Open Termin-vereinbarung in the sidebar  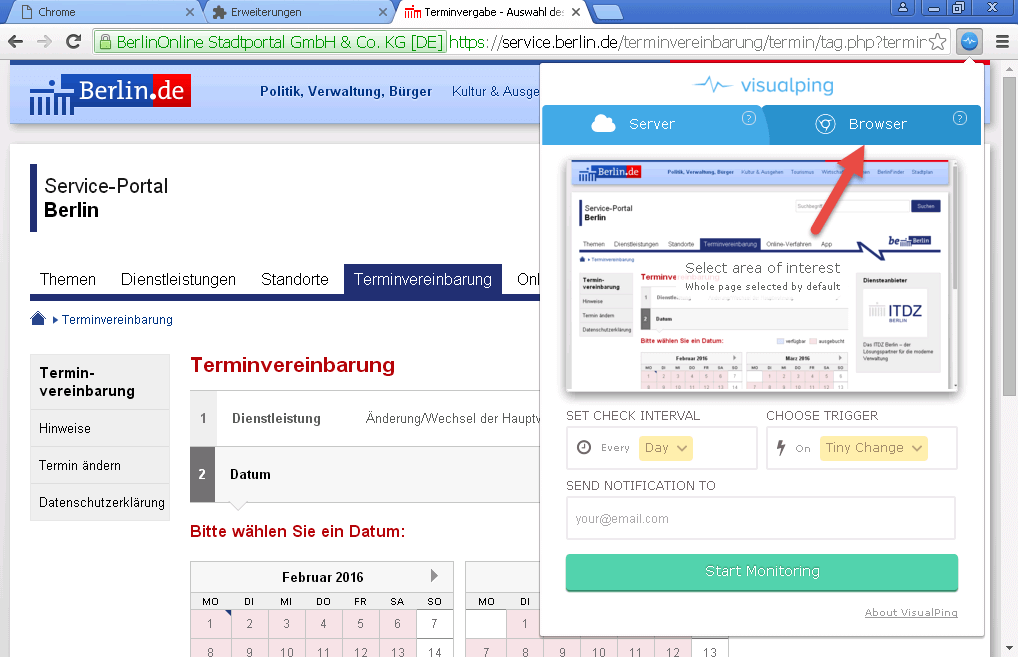100,382
